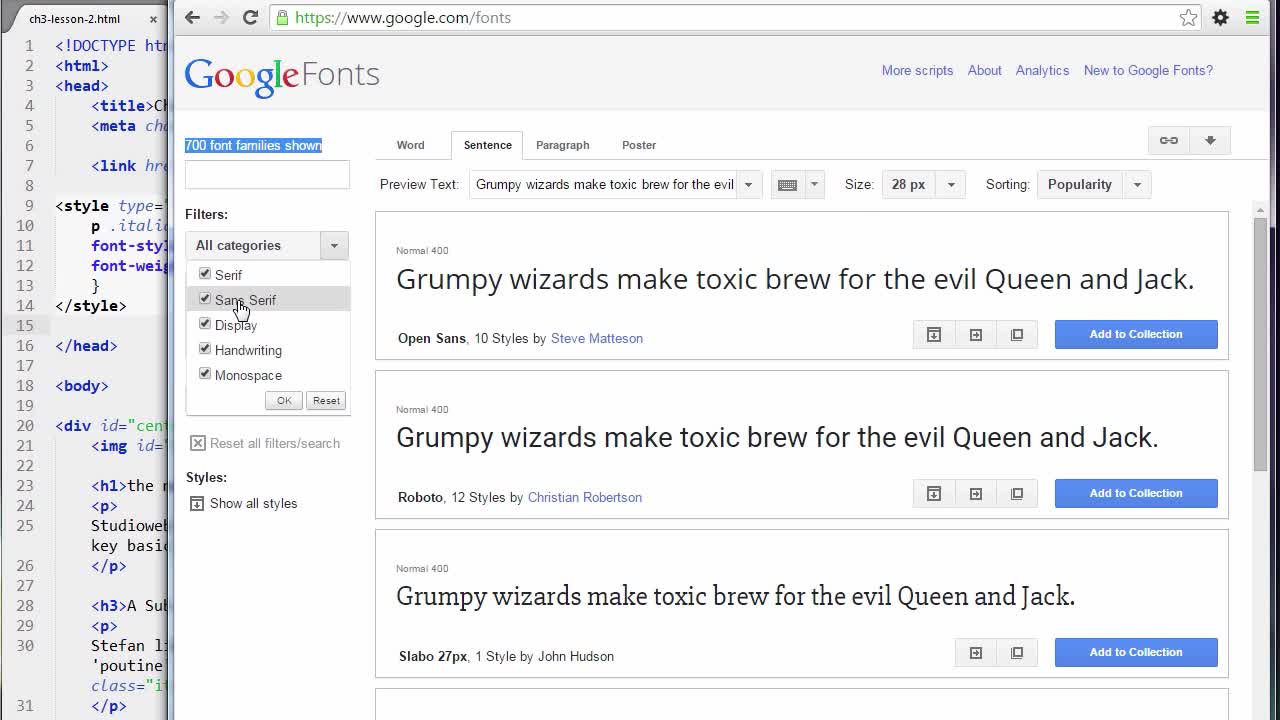Open the Preview Text dropdown arrow
The height and width of the screenshot is (720, 1280).
(x=748, y=185)
